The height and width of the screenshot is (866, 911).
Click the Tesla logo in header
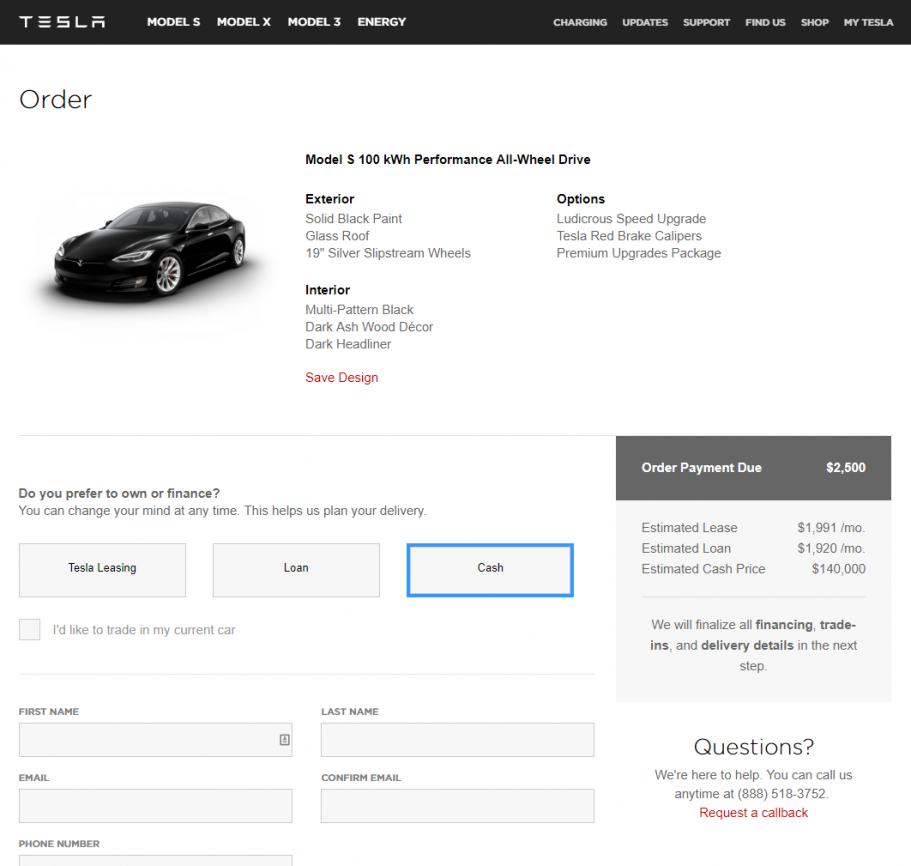[x=62, y=22]
